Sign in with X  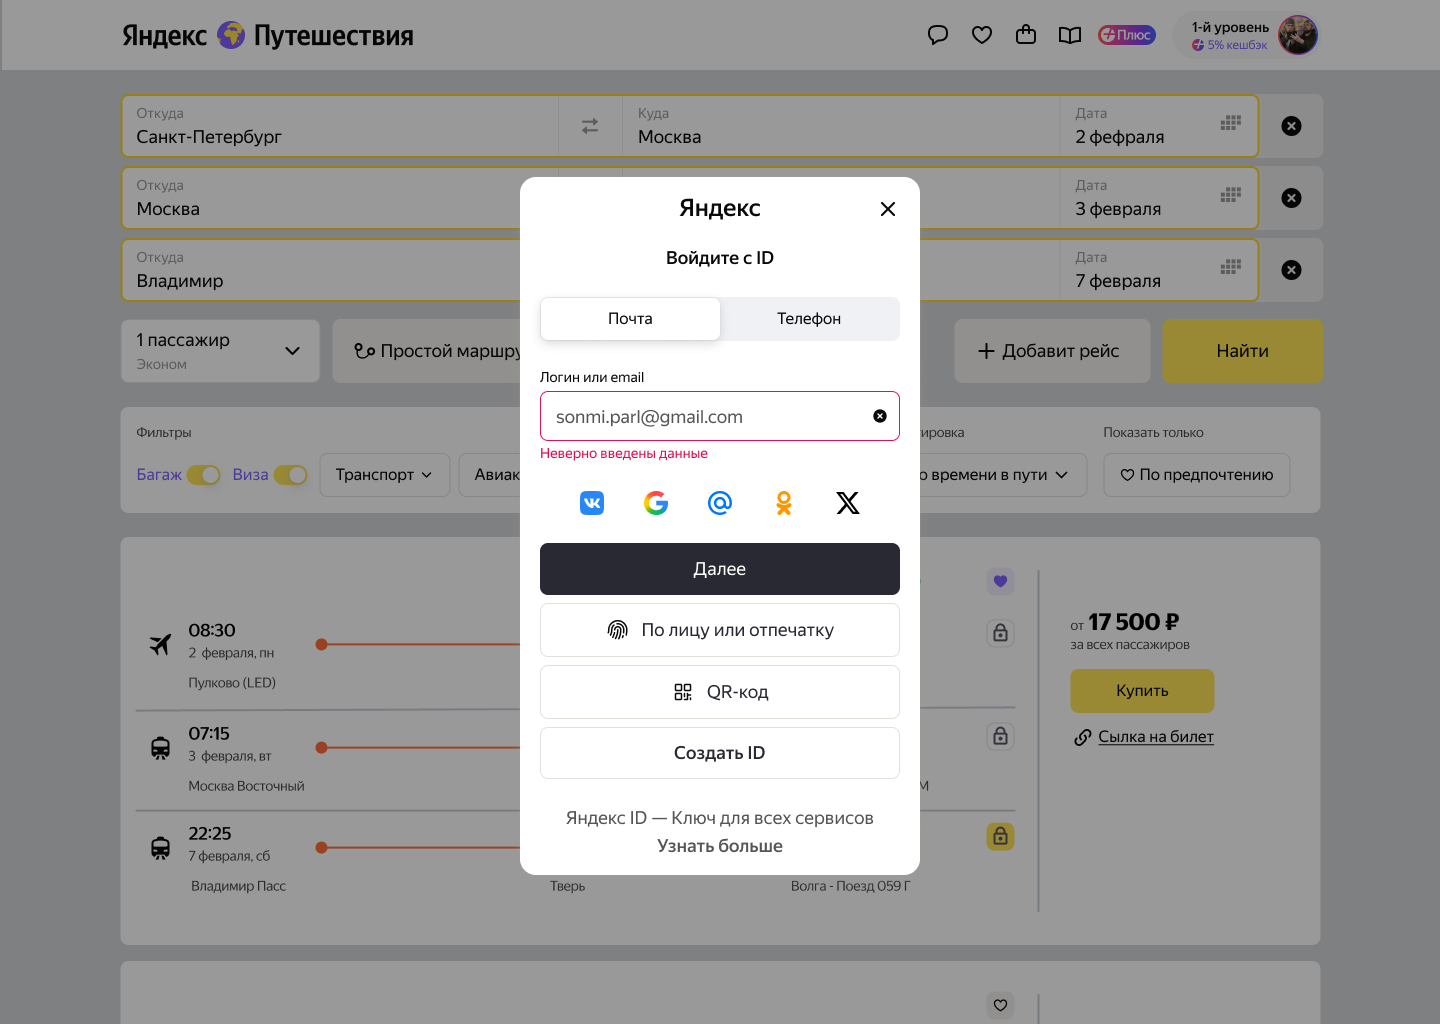point(848,503)
